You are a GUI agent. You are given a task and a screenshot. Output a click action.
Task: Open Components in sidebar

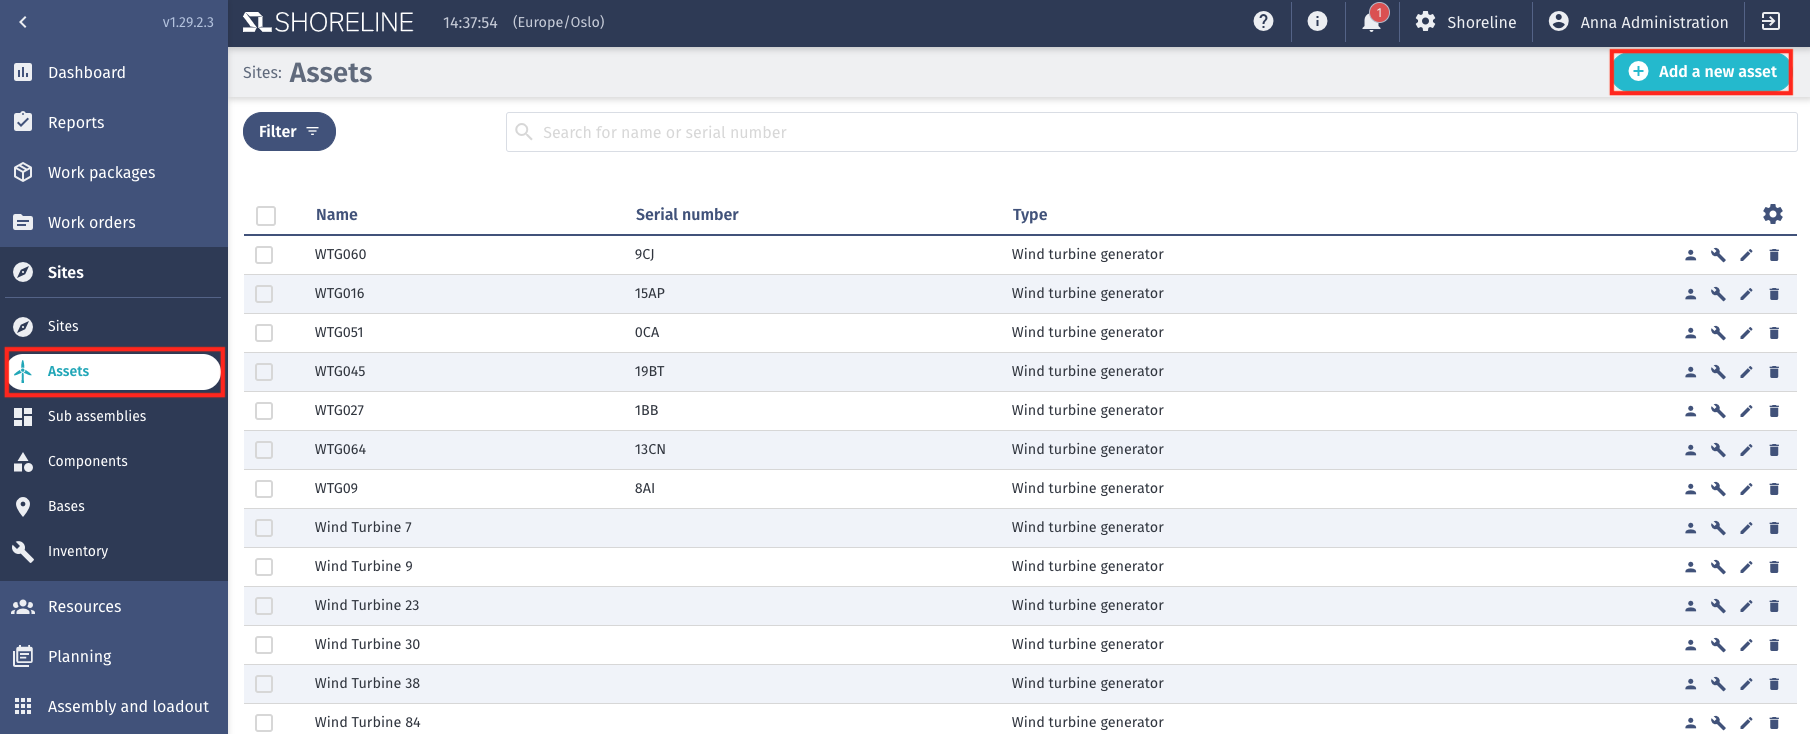pyautogui.click(x=114, y=461)
